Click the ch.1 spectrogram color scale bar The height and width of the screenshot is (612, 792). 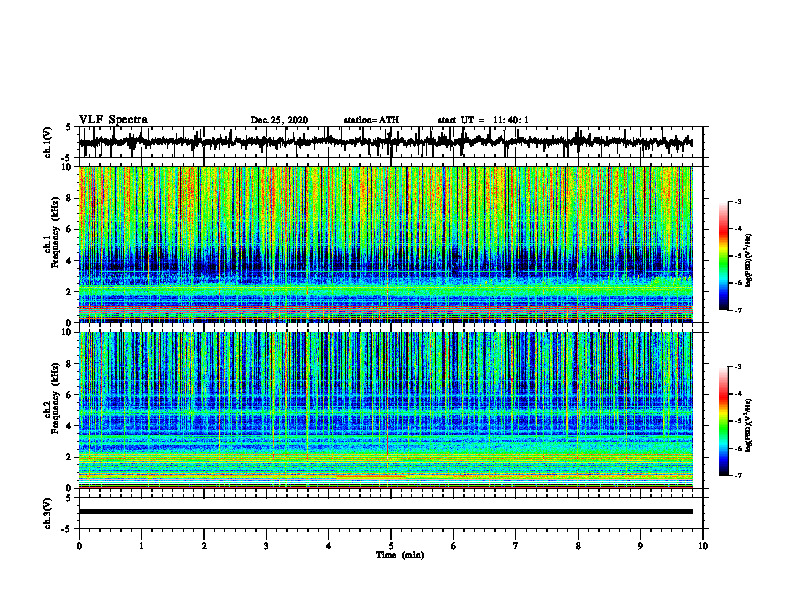click(x=723, y=256)
